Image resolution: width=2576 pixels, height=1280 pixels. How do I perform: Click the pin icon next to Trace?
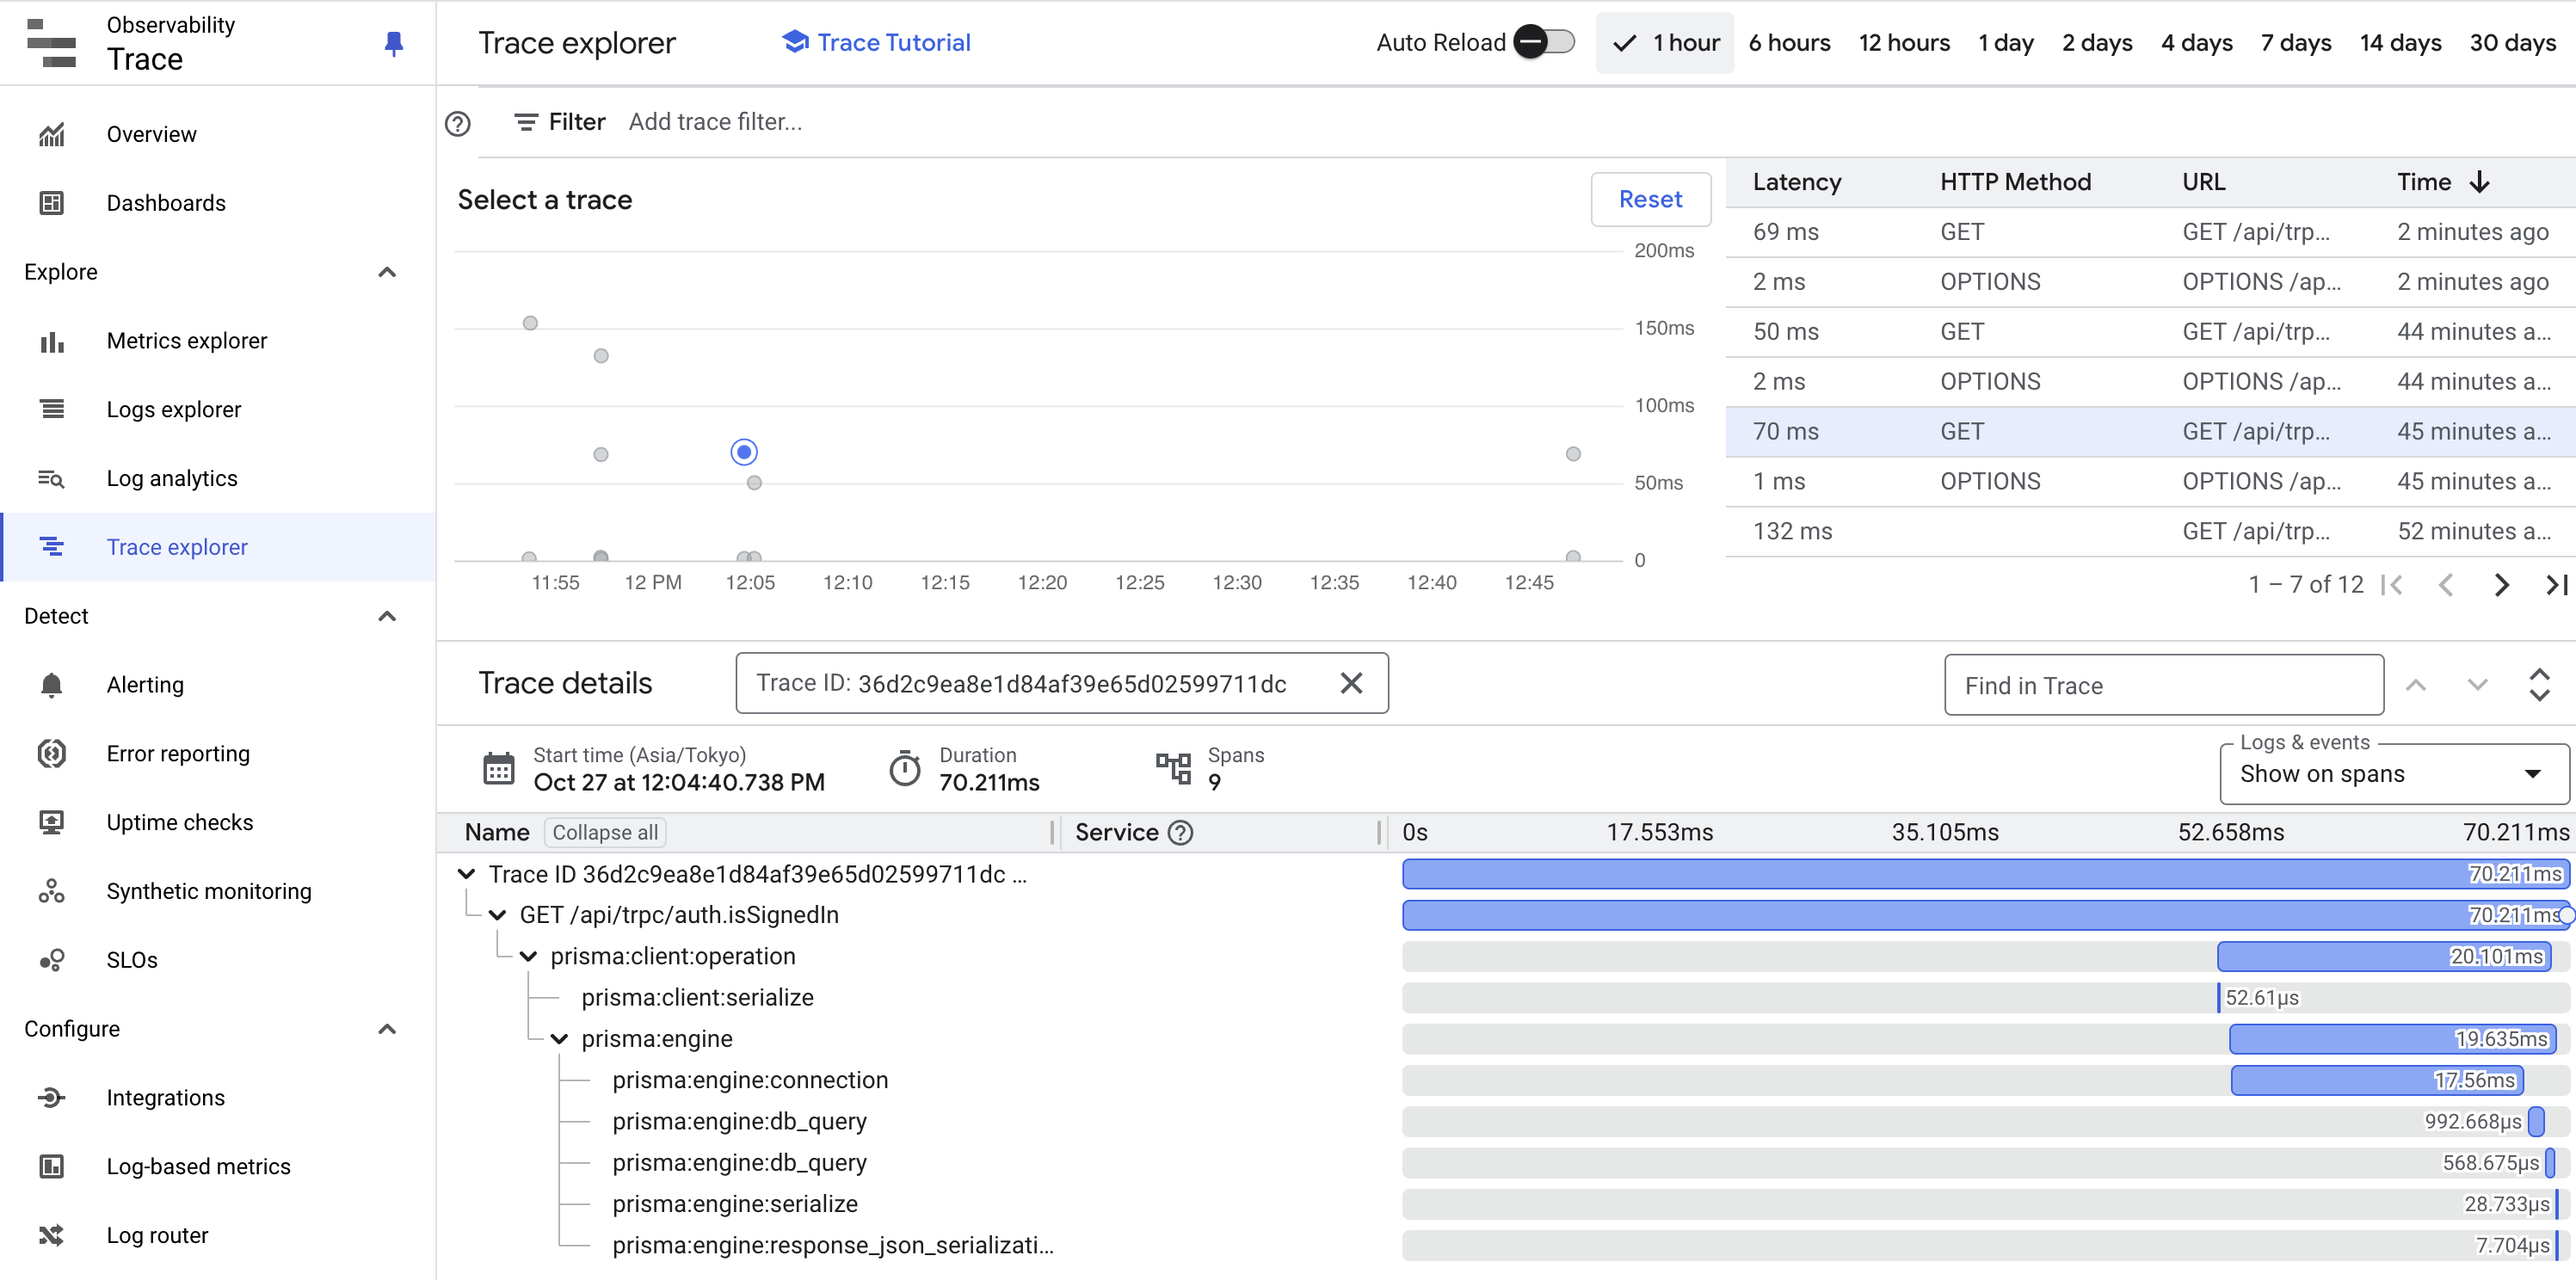pos(393,43)
